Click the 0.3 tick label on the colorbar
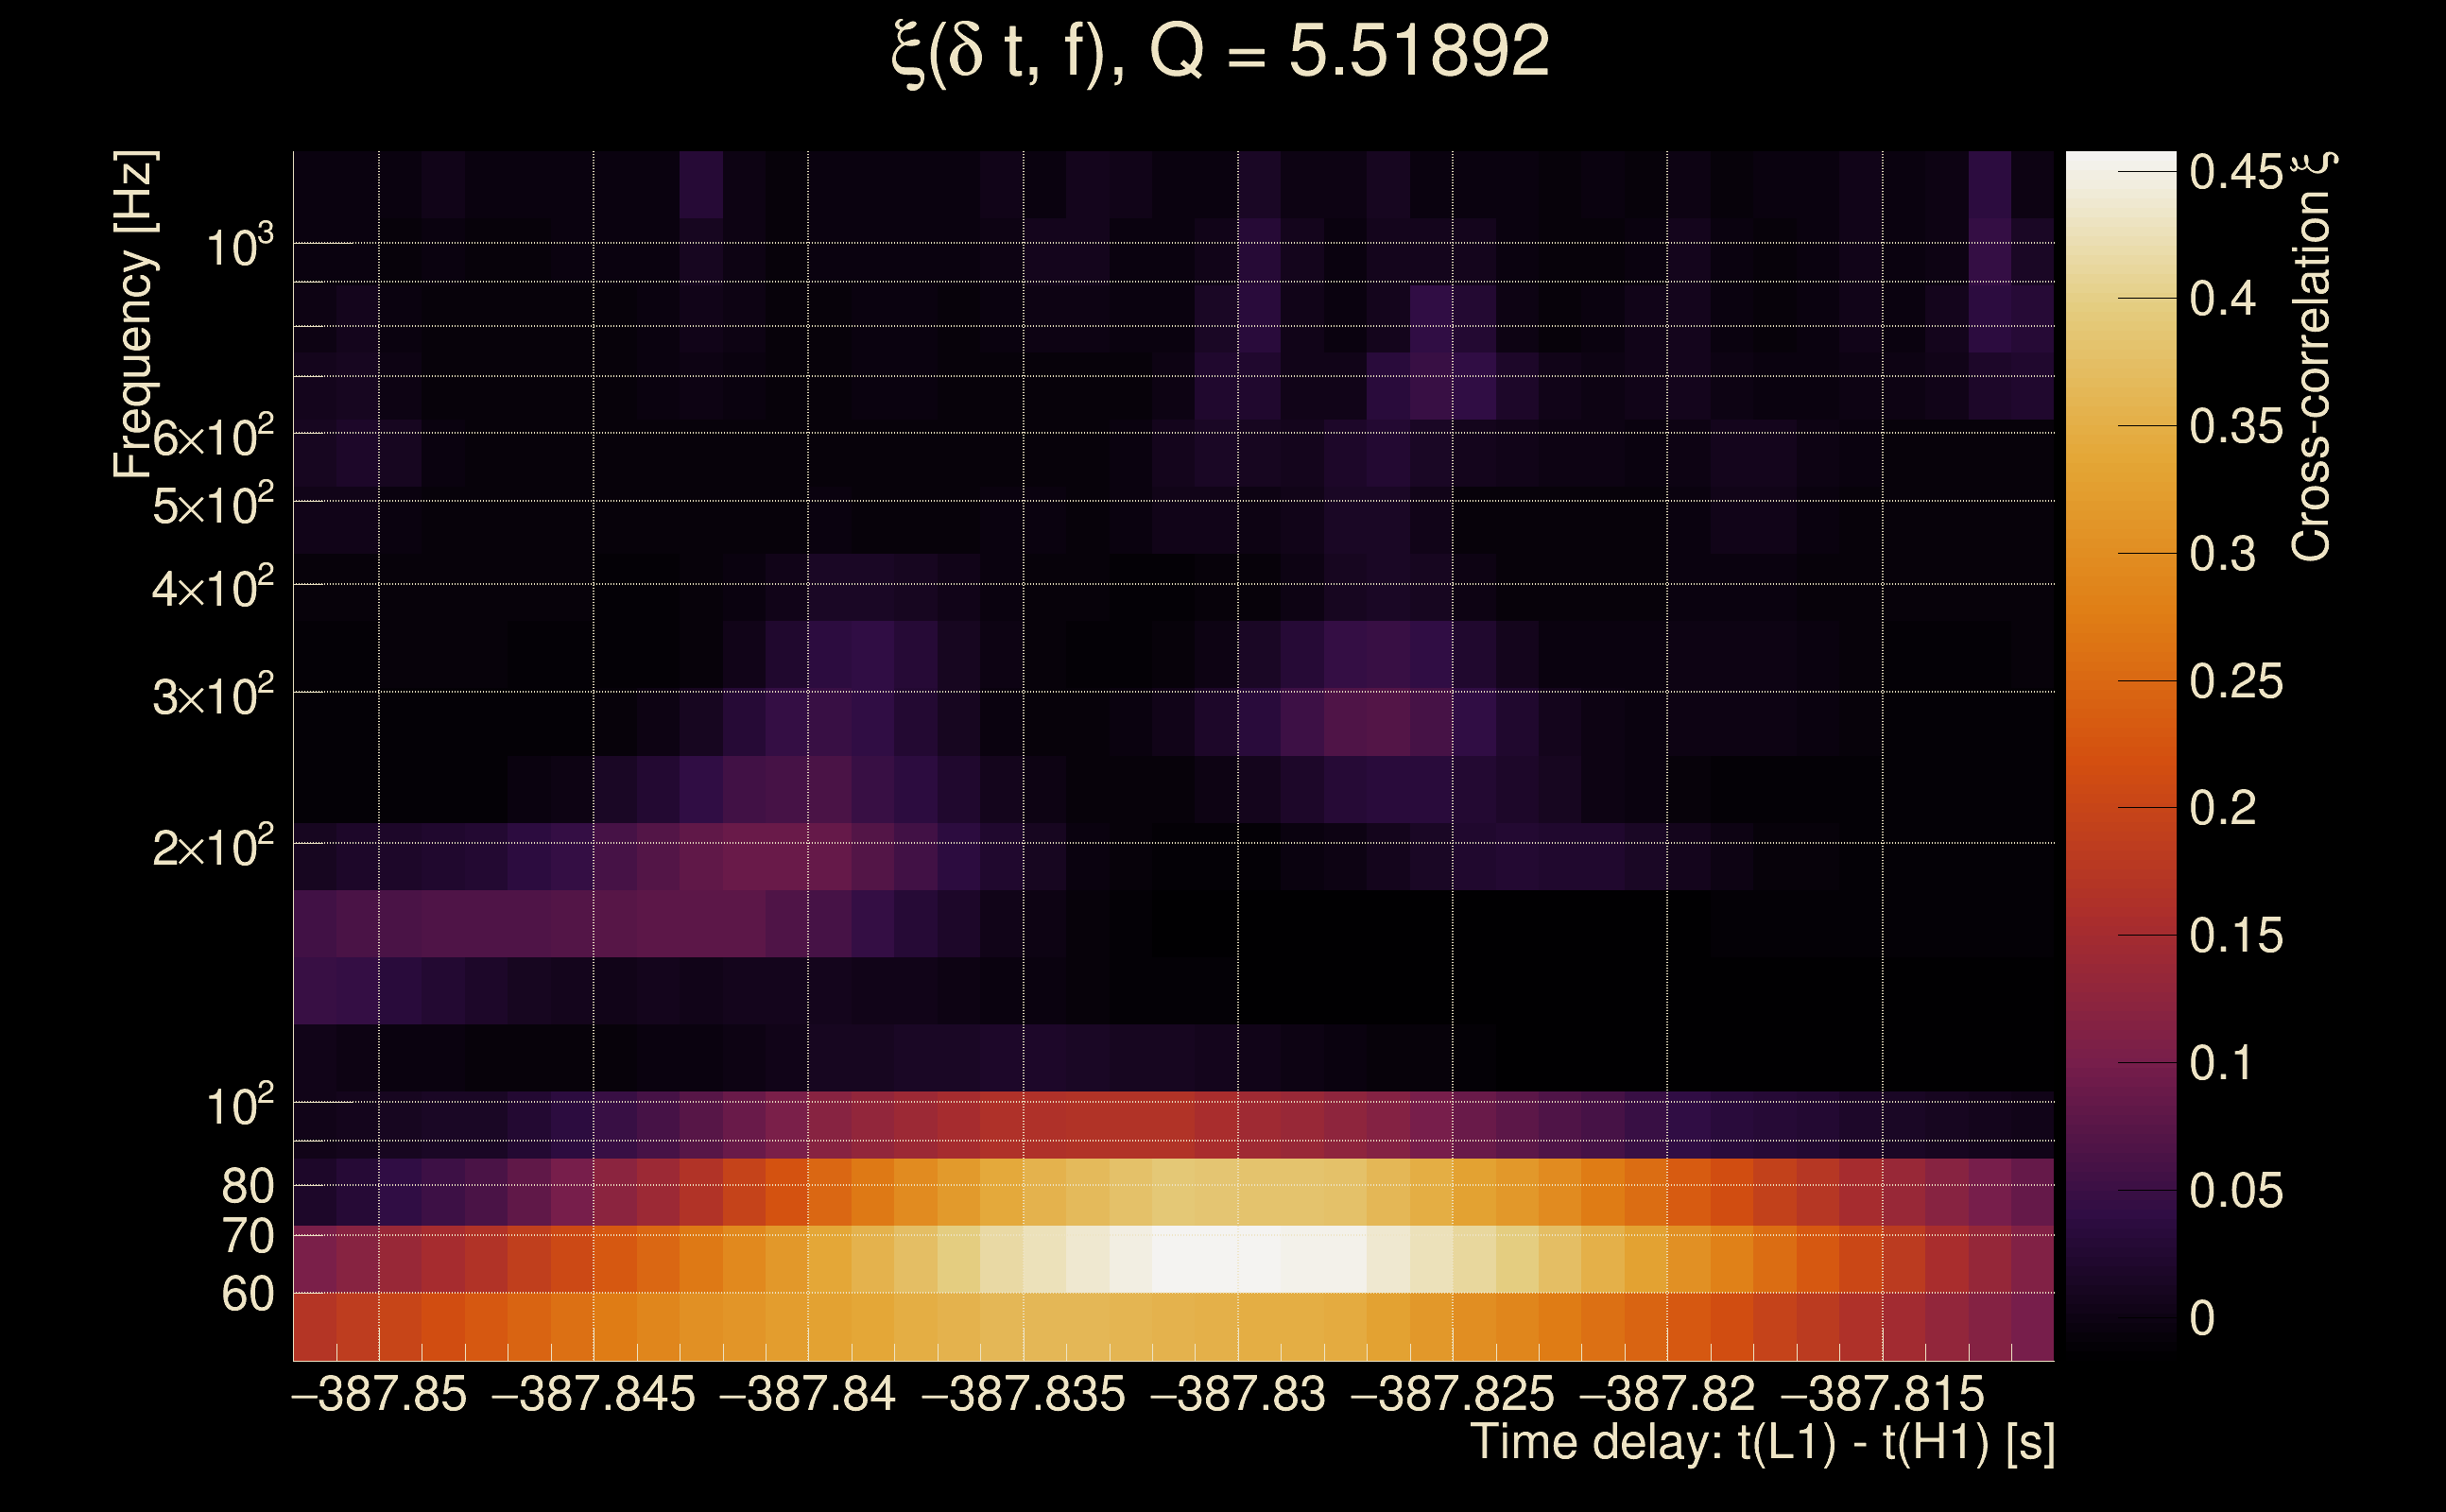 [2222, 554]
